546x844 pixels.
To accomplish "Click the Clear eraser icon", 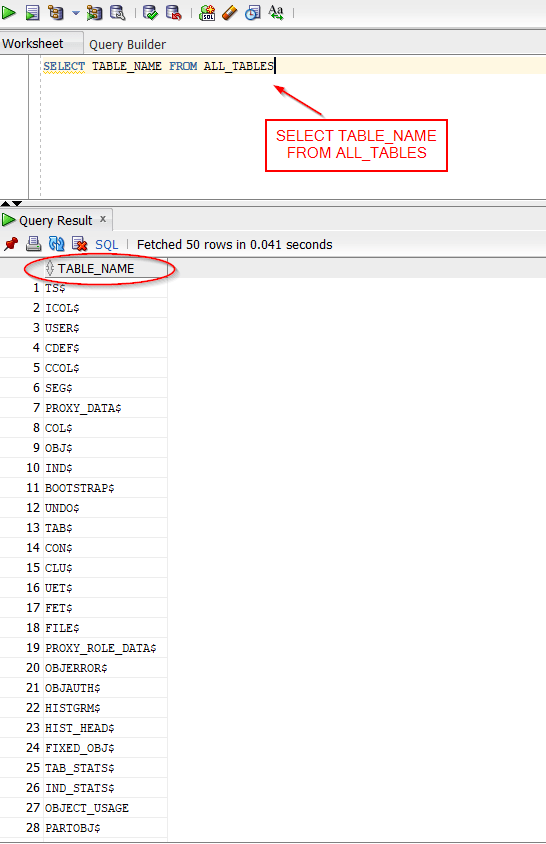I will [x=230, y=12].
